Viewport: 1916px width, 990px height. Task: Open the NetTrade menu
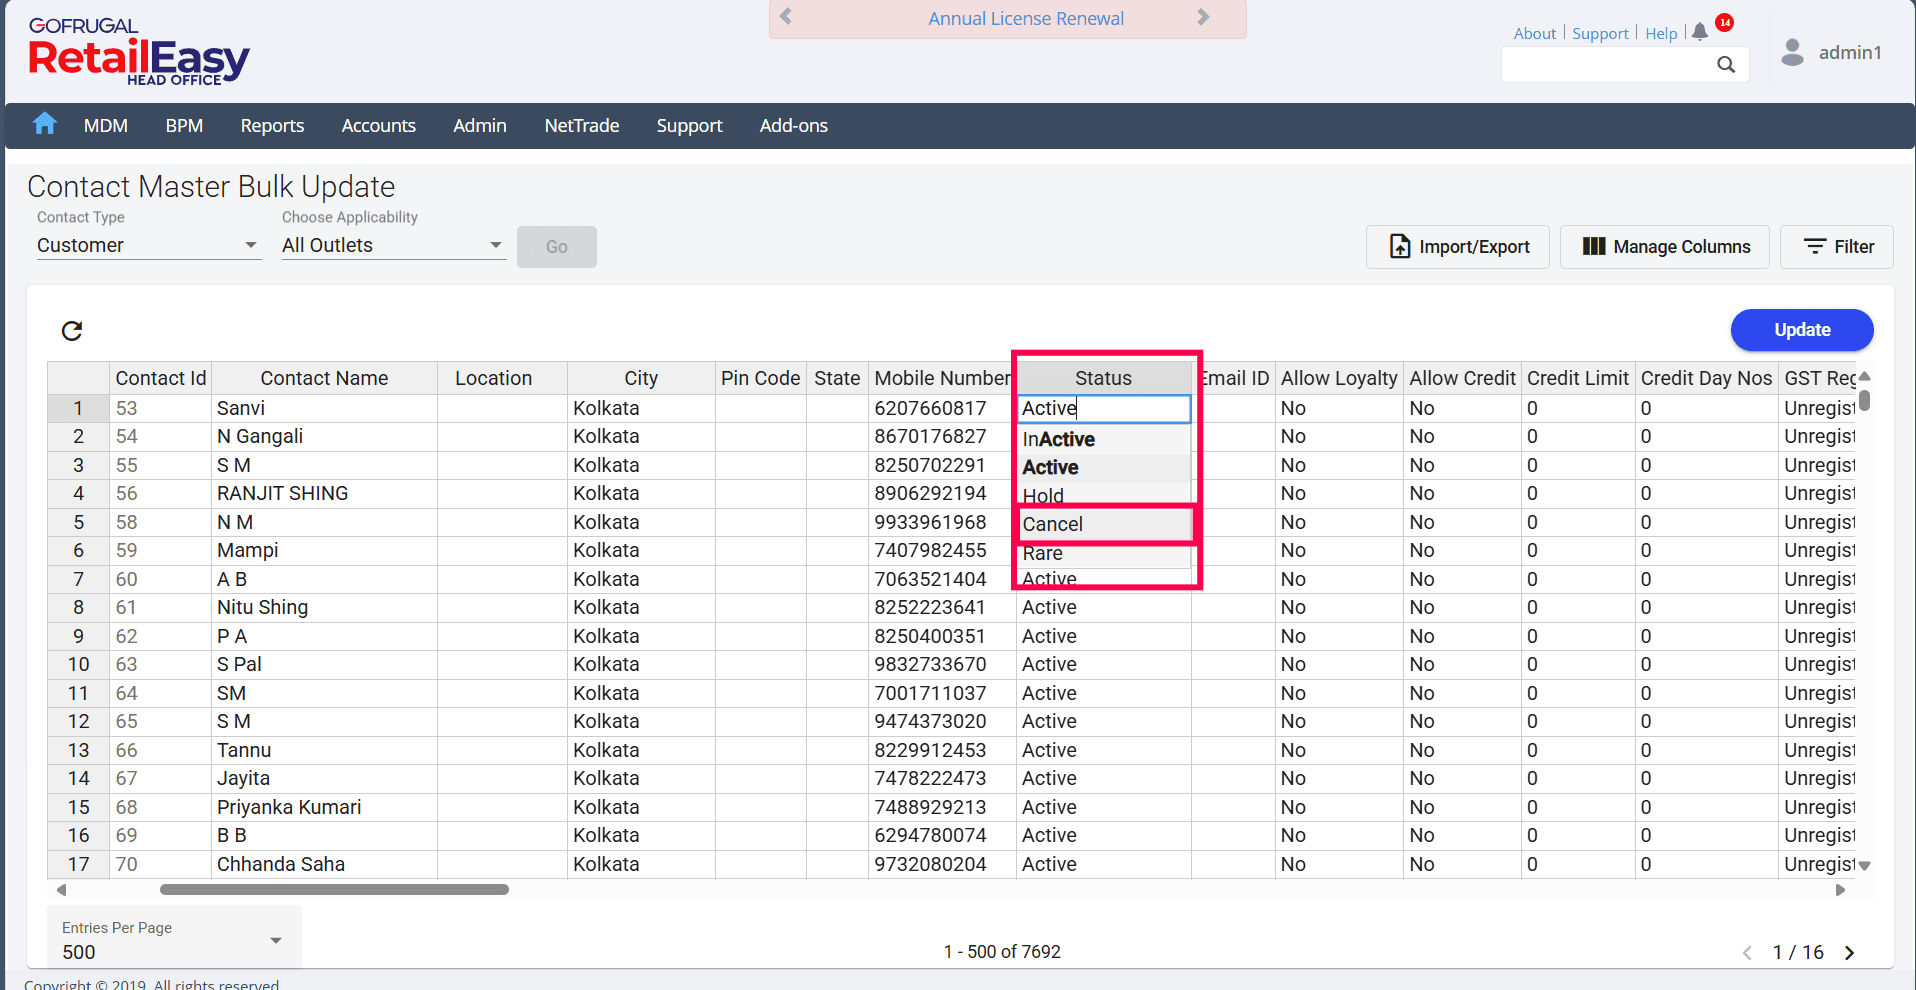point(582,126)
